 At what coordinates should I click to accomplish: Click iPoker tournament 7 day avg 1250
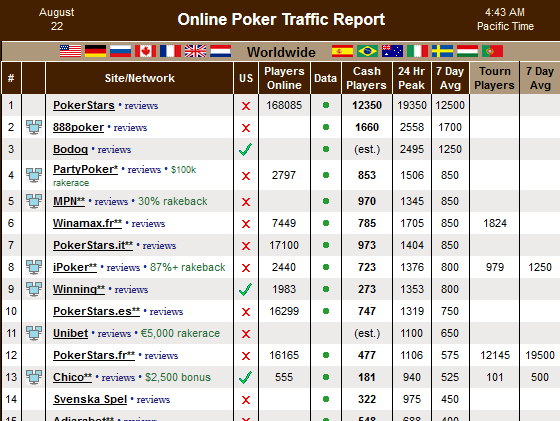(540, 267)
